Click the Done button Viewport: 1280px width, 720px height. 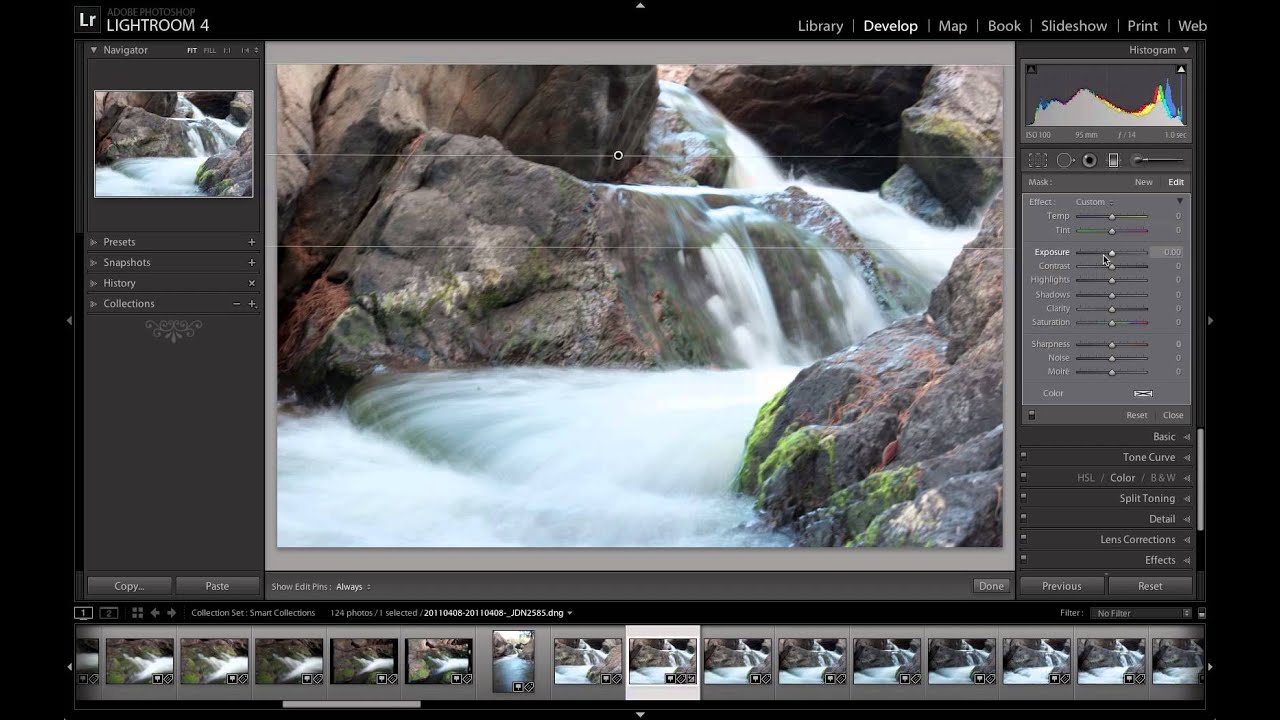(x=991, y=586)
